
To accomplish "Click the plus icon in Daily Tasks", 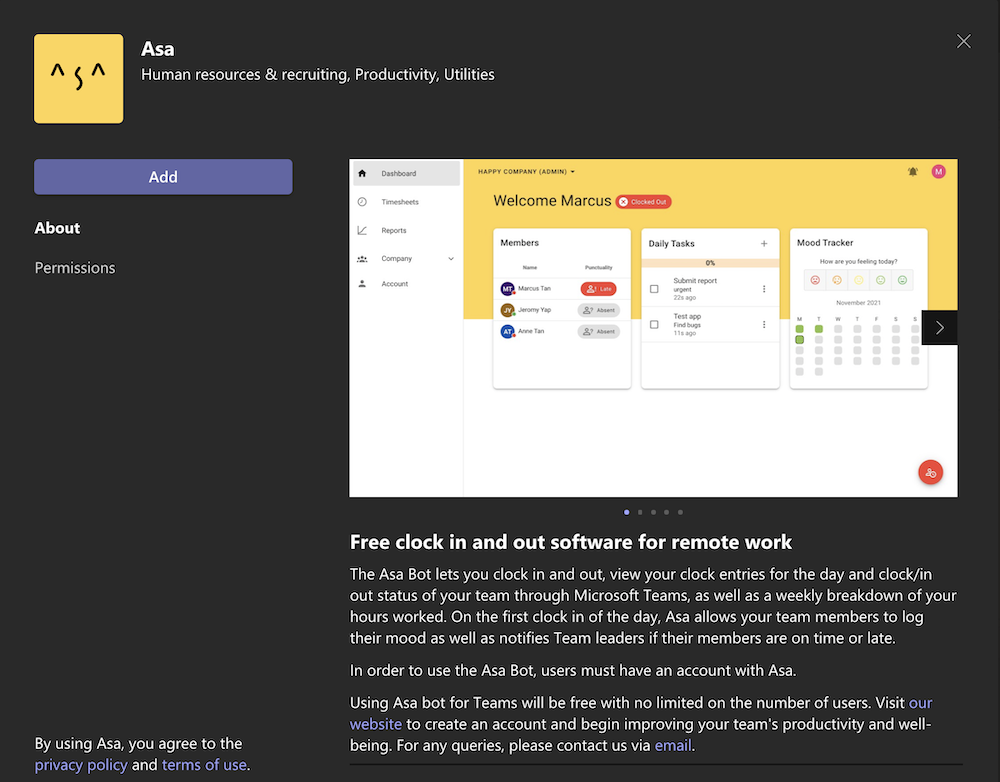I will pyautogui.click(x=764, y=243).
